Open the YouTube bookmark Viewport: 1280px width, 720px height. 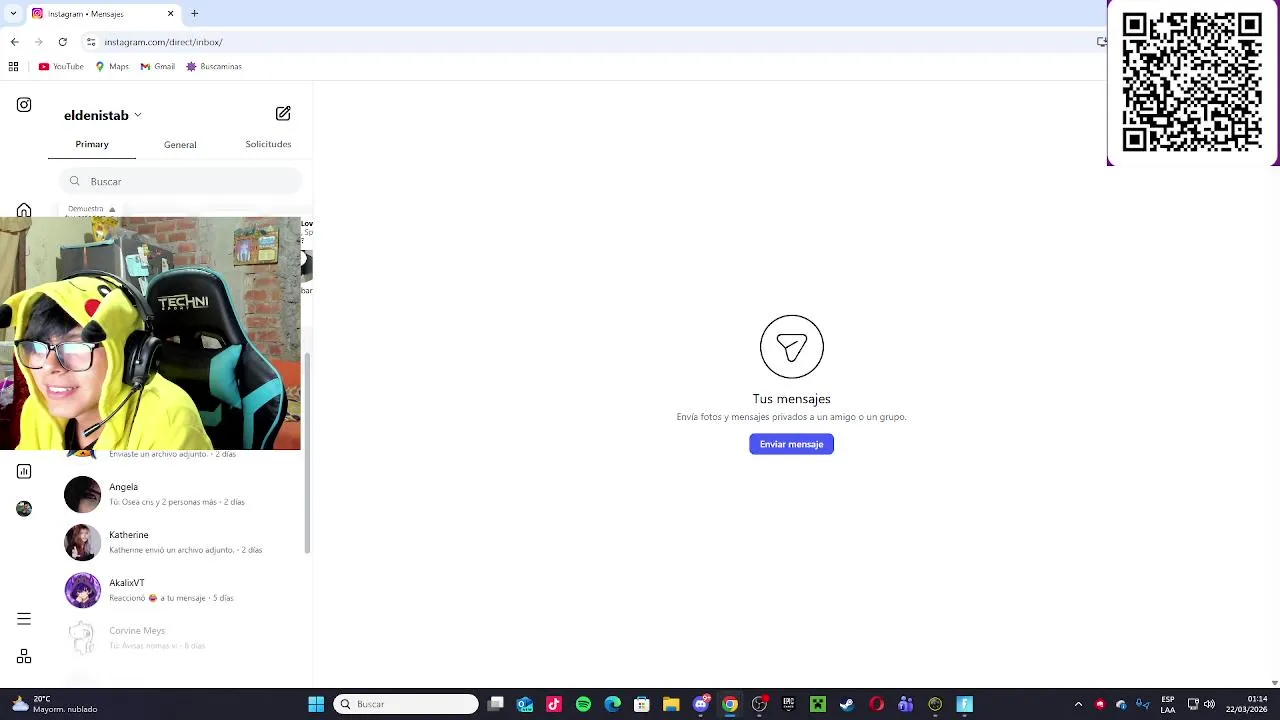coord(61,66)
